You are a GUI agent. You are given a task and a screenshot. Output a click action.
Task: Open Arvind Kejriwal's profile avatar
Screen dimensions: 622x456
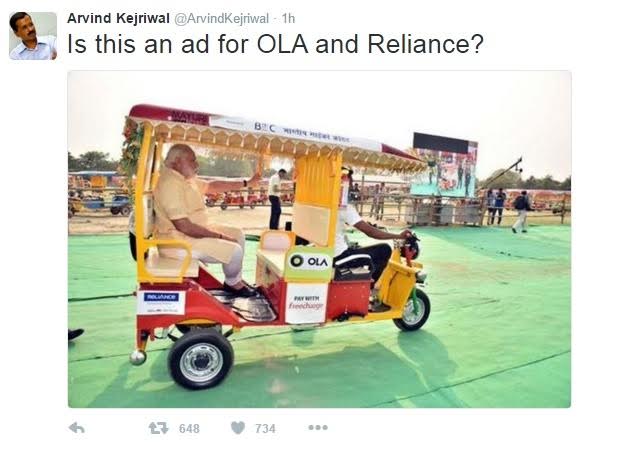[x=33, y=36]
